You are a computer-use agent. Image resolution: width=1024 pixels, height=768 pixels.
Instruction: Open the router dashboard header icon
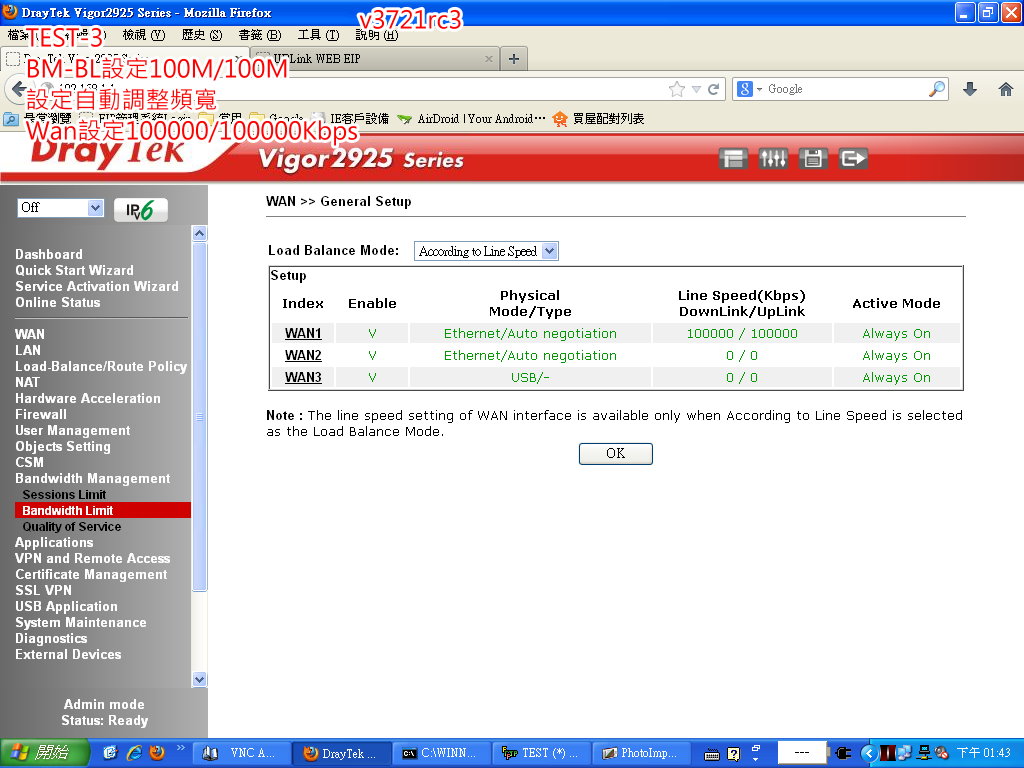(x=733, y=159)
